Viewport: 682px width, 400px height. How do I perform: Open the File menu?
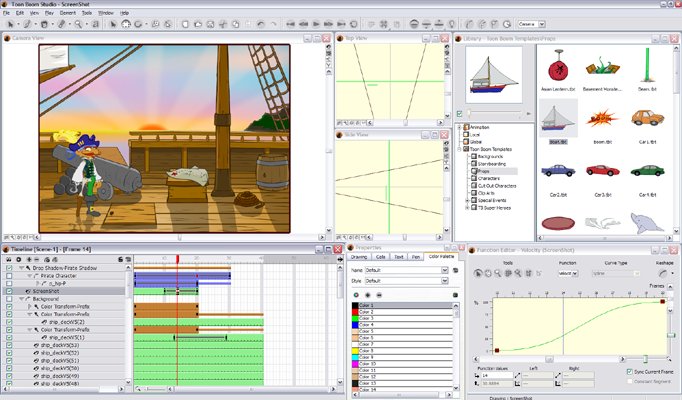click(6, 13)
